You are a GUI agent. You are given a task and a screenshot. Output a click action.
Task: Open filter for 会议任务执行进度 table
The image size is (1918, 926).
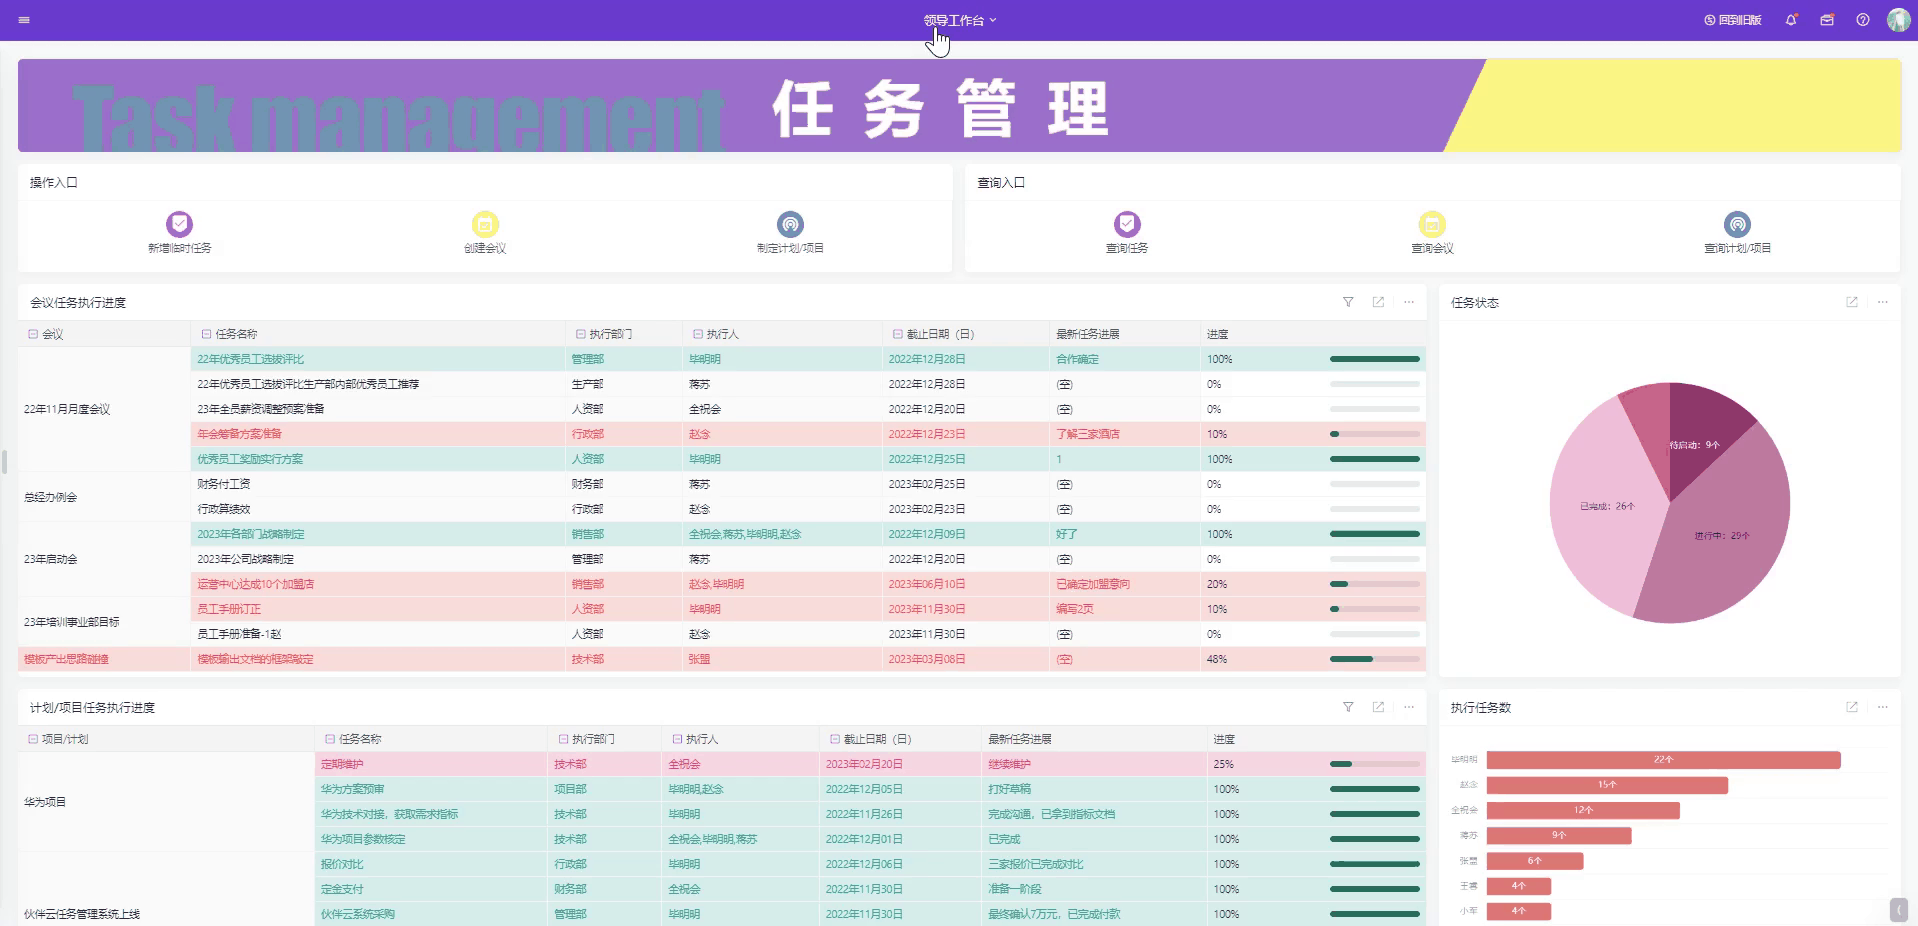point(1348,302)
